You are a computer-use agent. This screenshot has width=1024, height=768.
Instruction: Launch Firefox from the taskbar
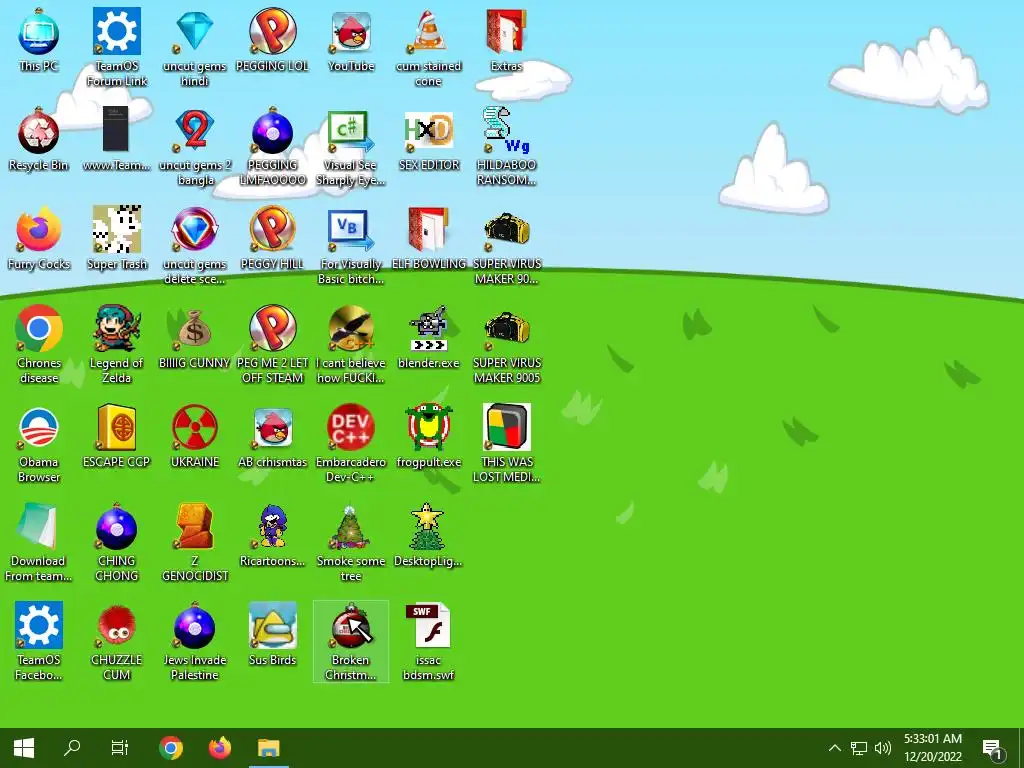tap(219, 748)
